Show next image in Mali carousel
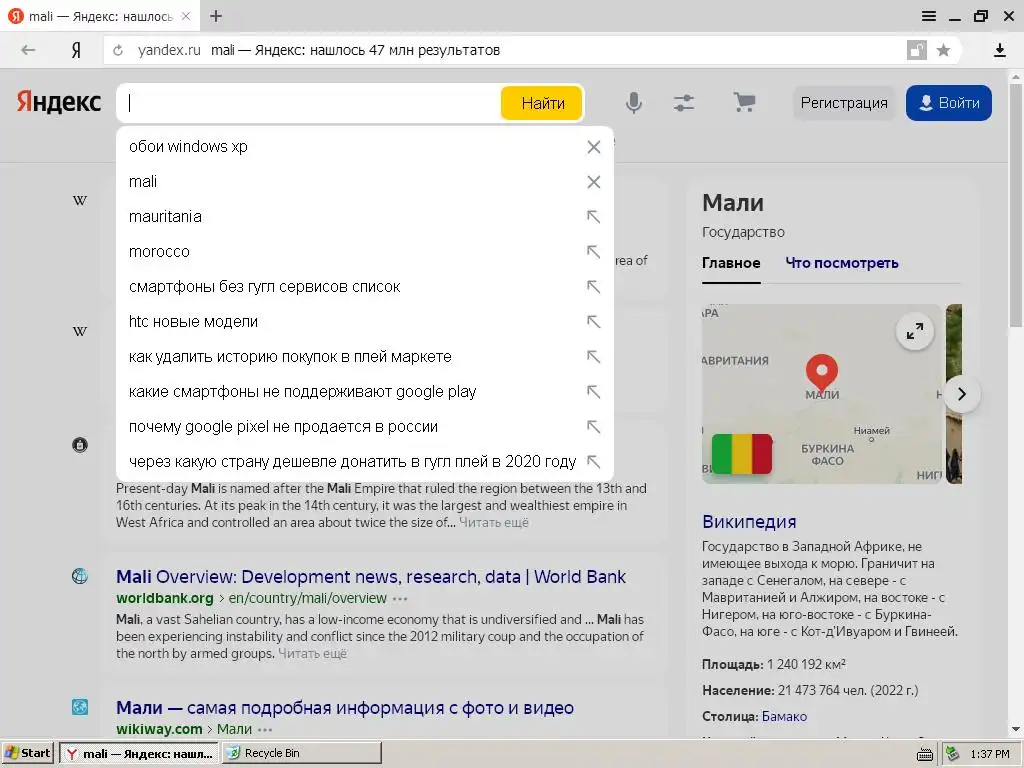 click(961, 394)
